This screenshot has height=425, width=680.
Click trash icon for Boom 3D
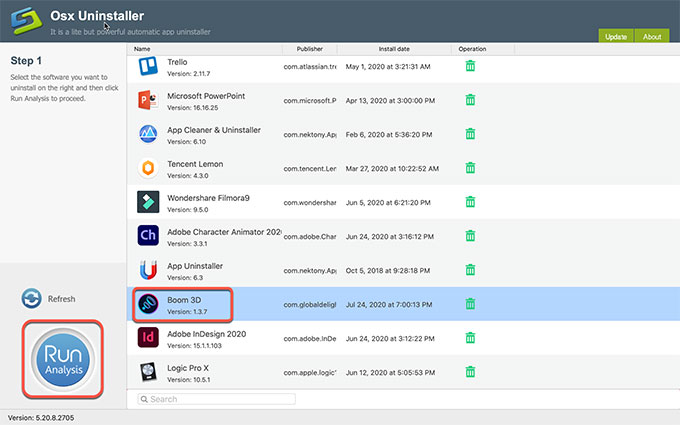pyautogui.click(x=470, y=304)
